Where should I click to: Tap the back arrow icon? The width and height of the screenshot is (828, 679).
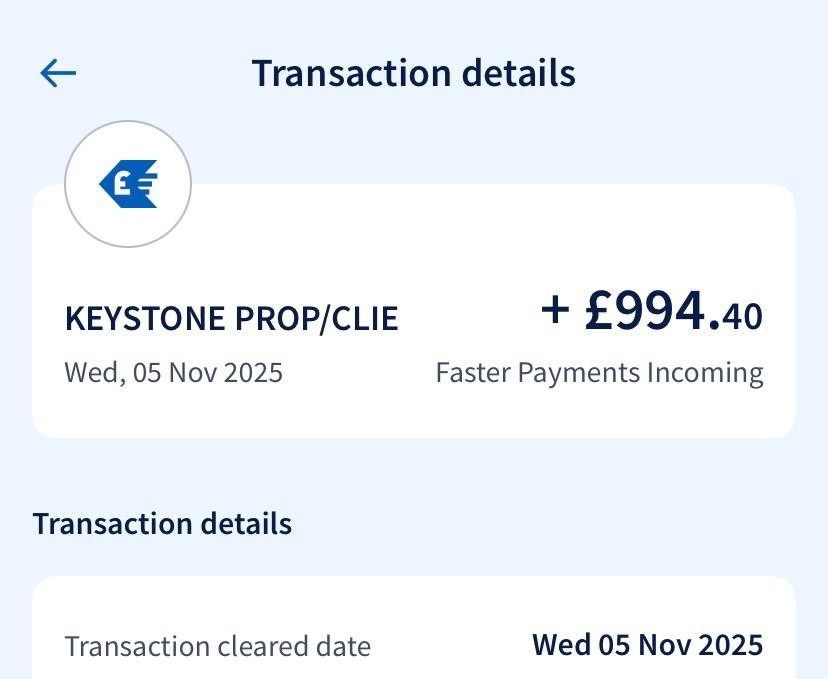pos(58,73)
